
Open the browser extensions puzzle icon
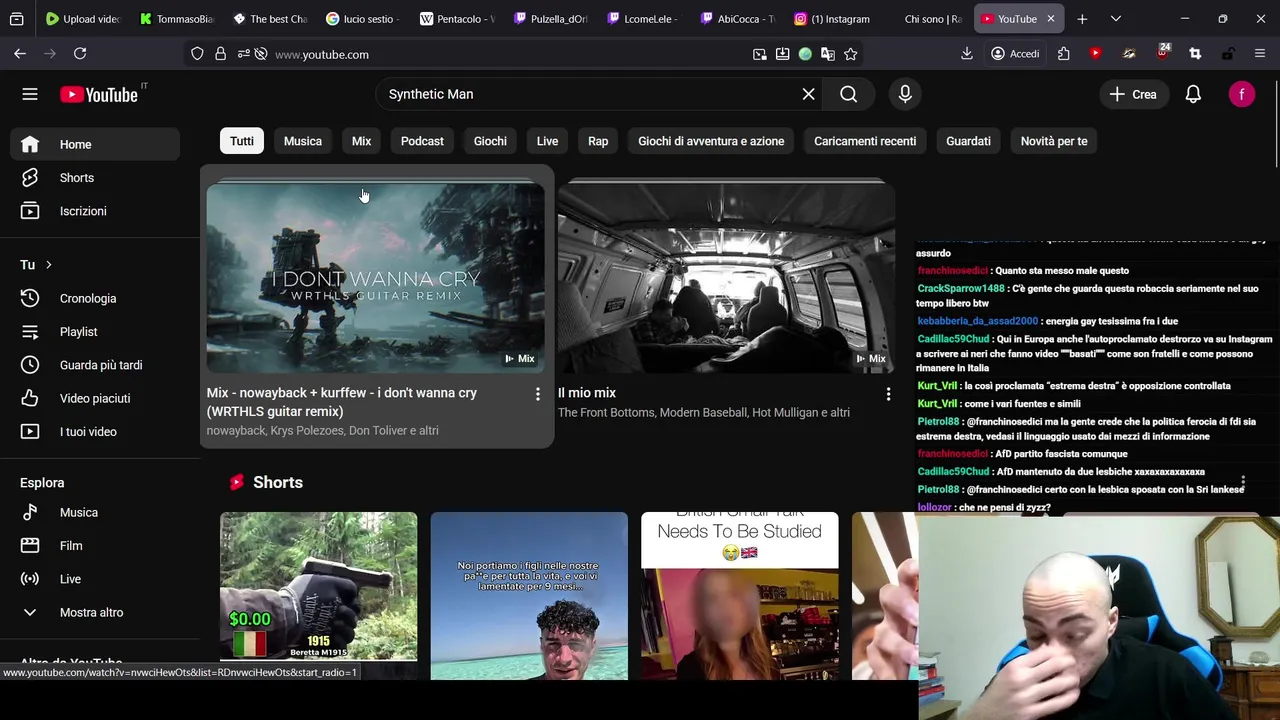1063,54
